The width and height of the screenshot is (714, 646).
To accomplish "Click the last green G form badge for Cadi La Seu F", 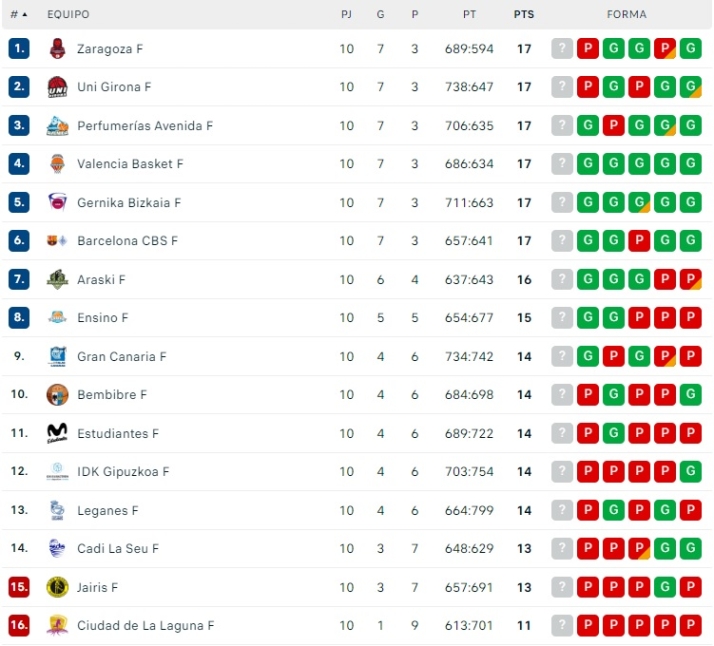I will click(x=690, y=549).
